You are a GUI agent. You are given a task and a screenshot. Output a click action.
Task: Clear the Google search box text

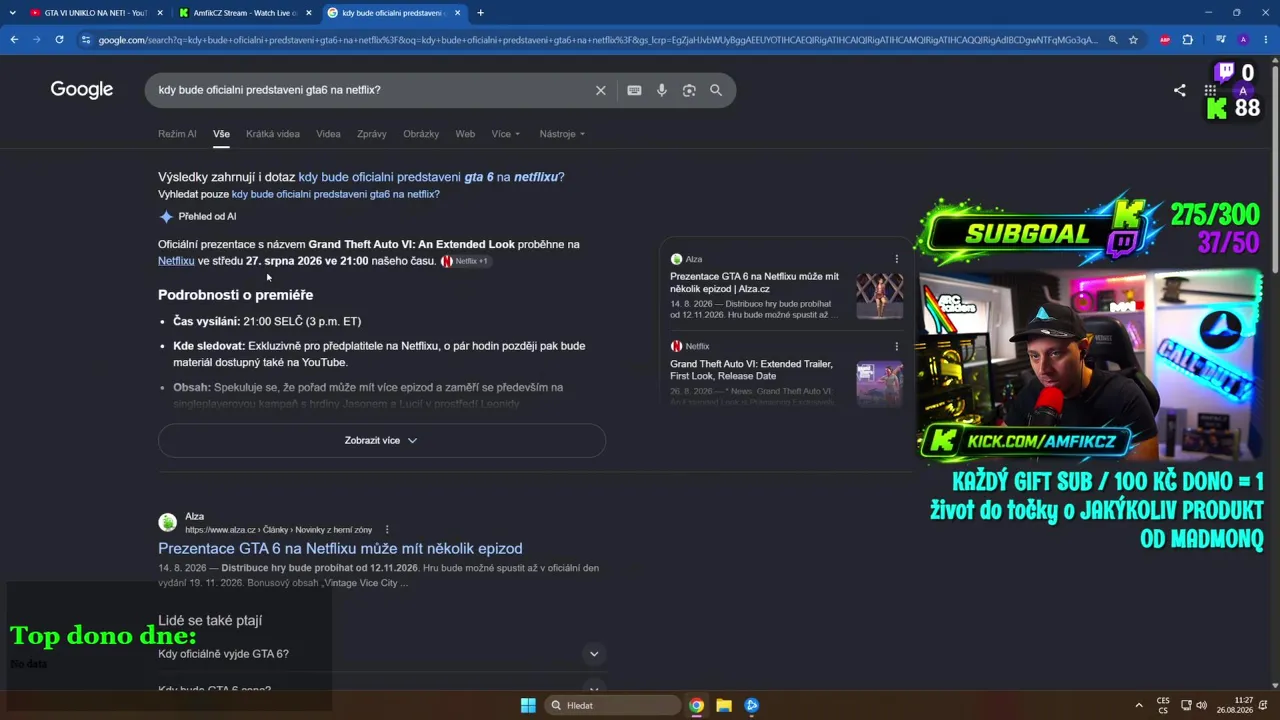pyautogui.click(x=600, y=90)
